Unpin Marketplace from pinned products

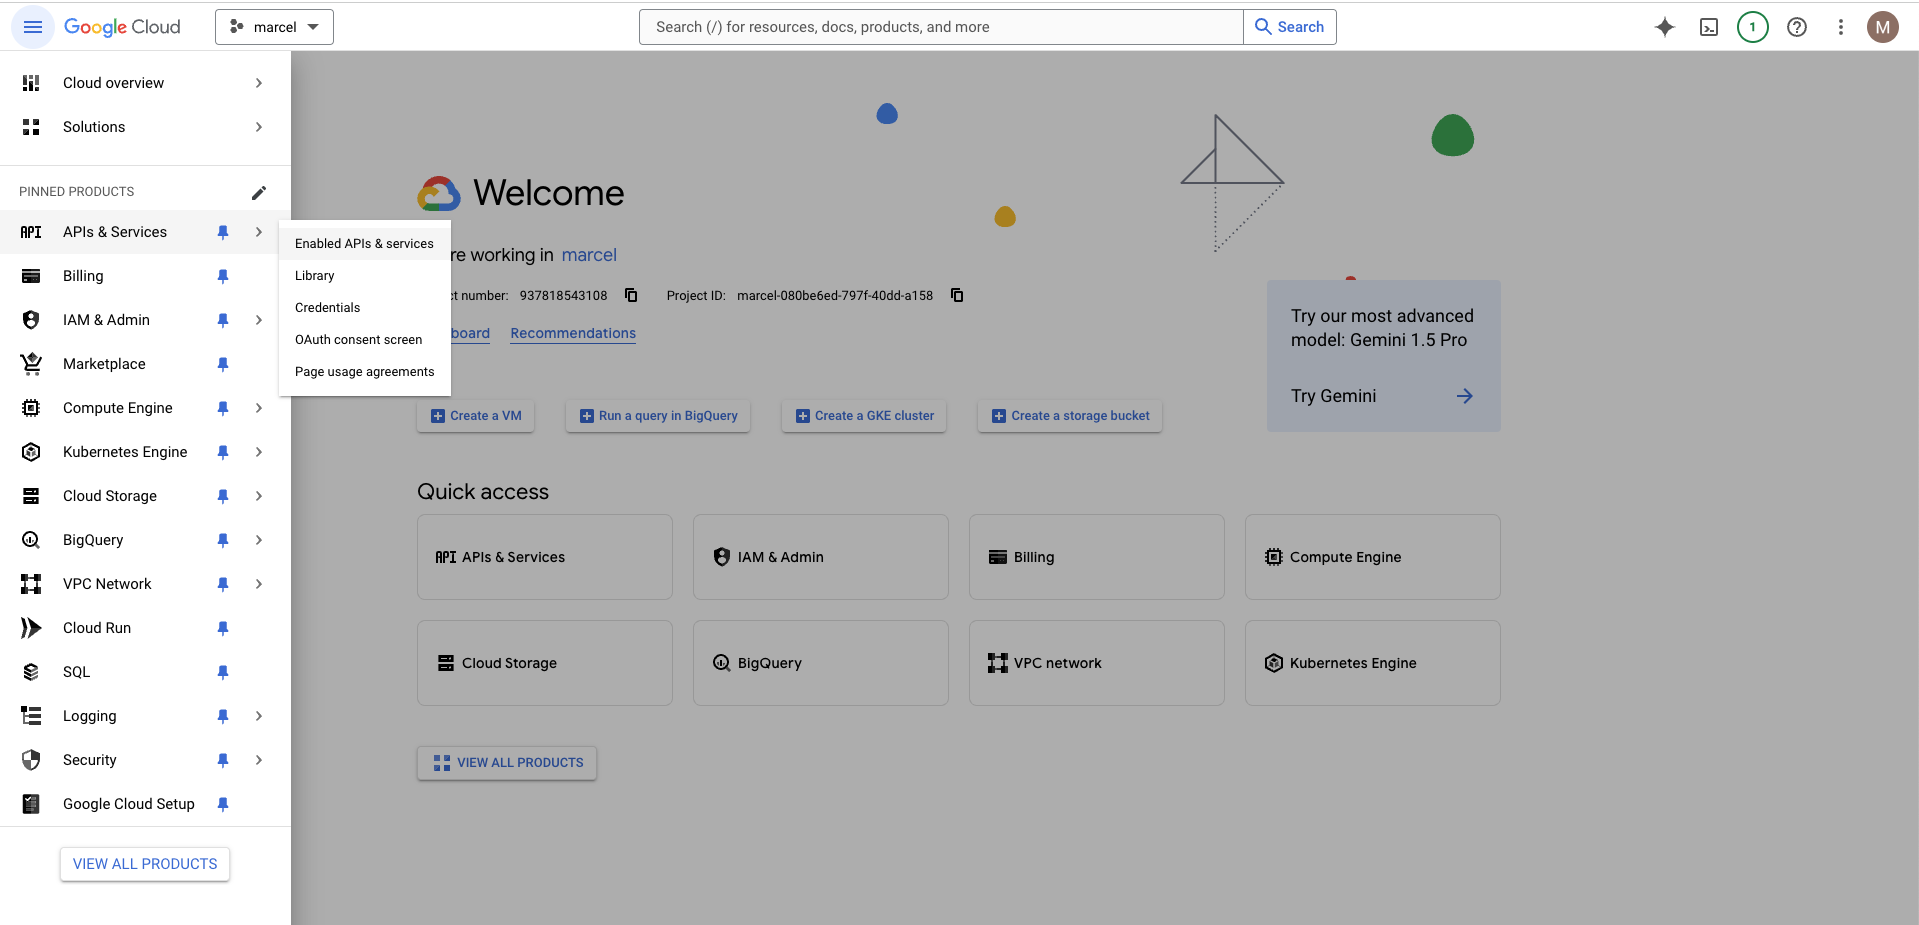[x=223, y=364]
